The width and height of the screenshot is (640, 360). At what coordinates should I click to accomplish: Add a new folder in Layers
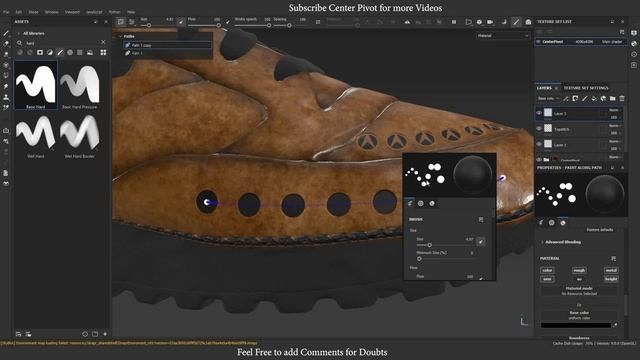point(612,98)
